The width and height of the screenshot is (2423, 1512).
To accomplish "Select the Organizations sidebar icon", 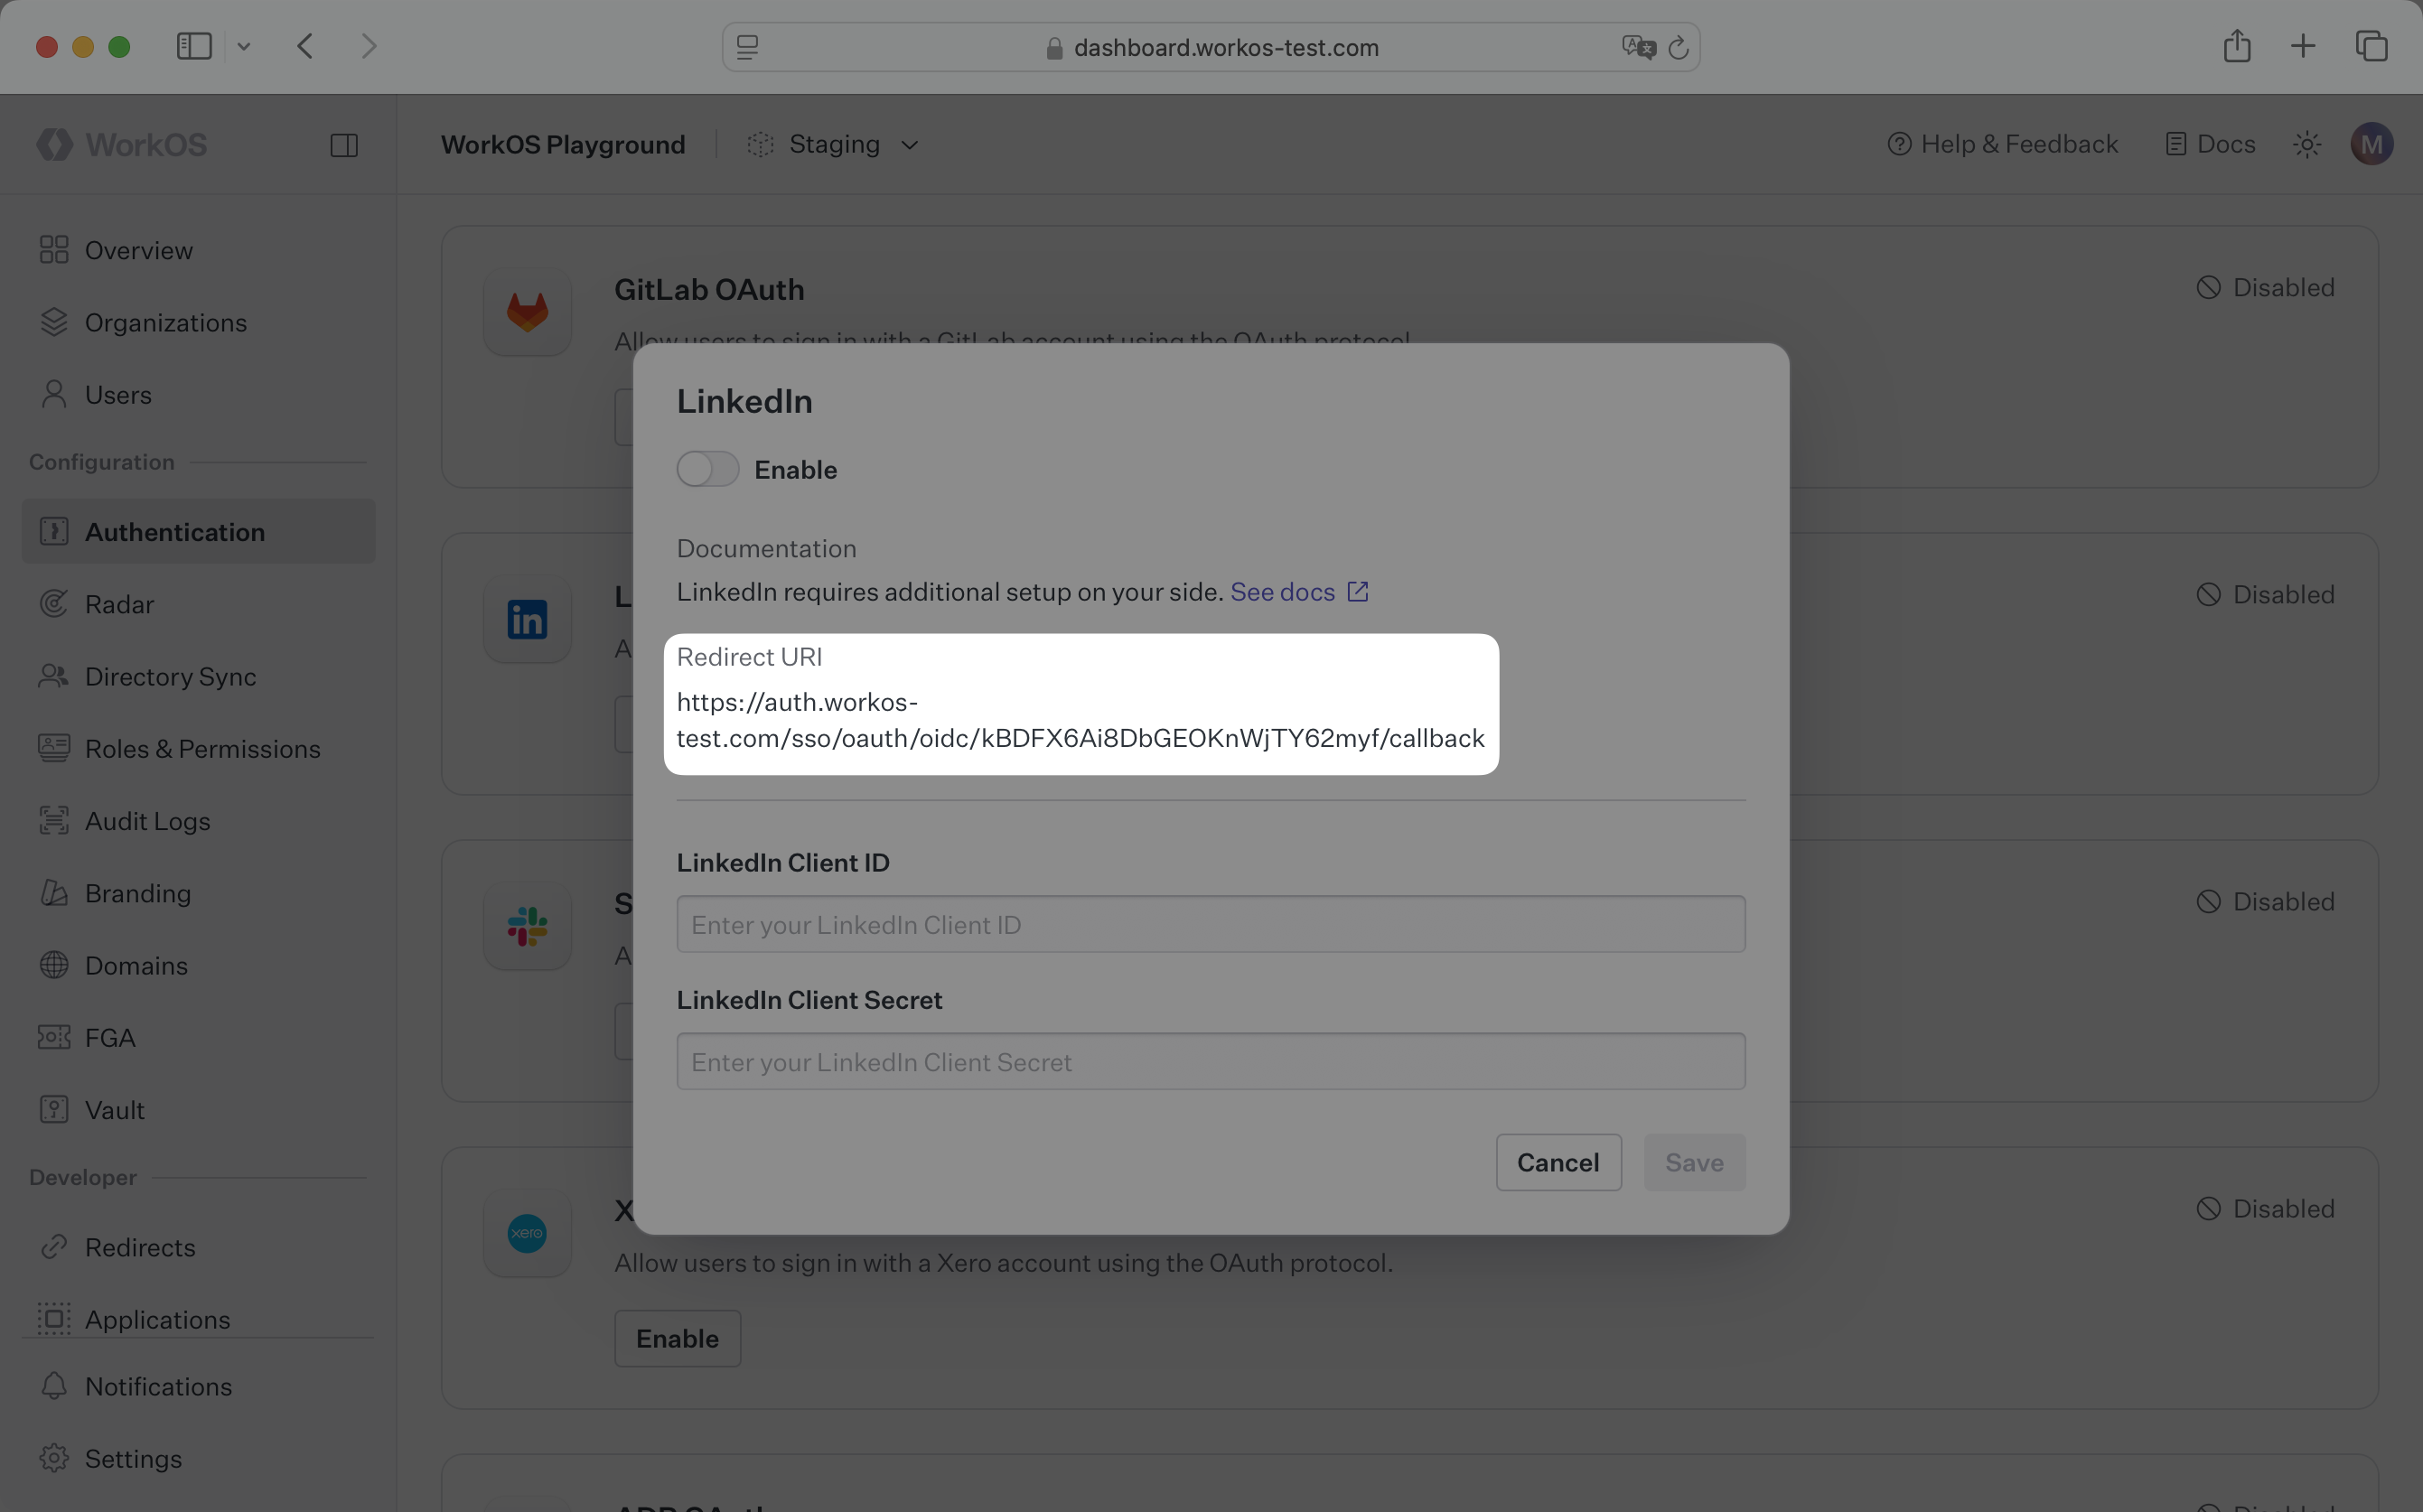I will (54, 322).
